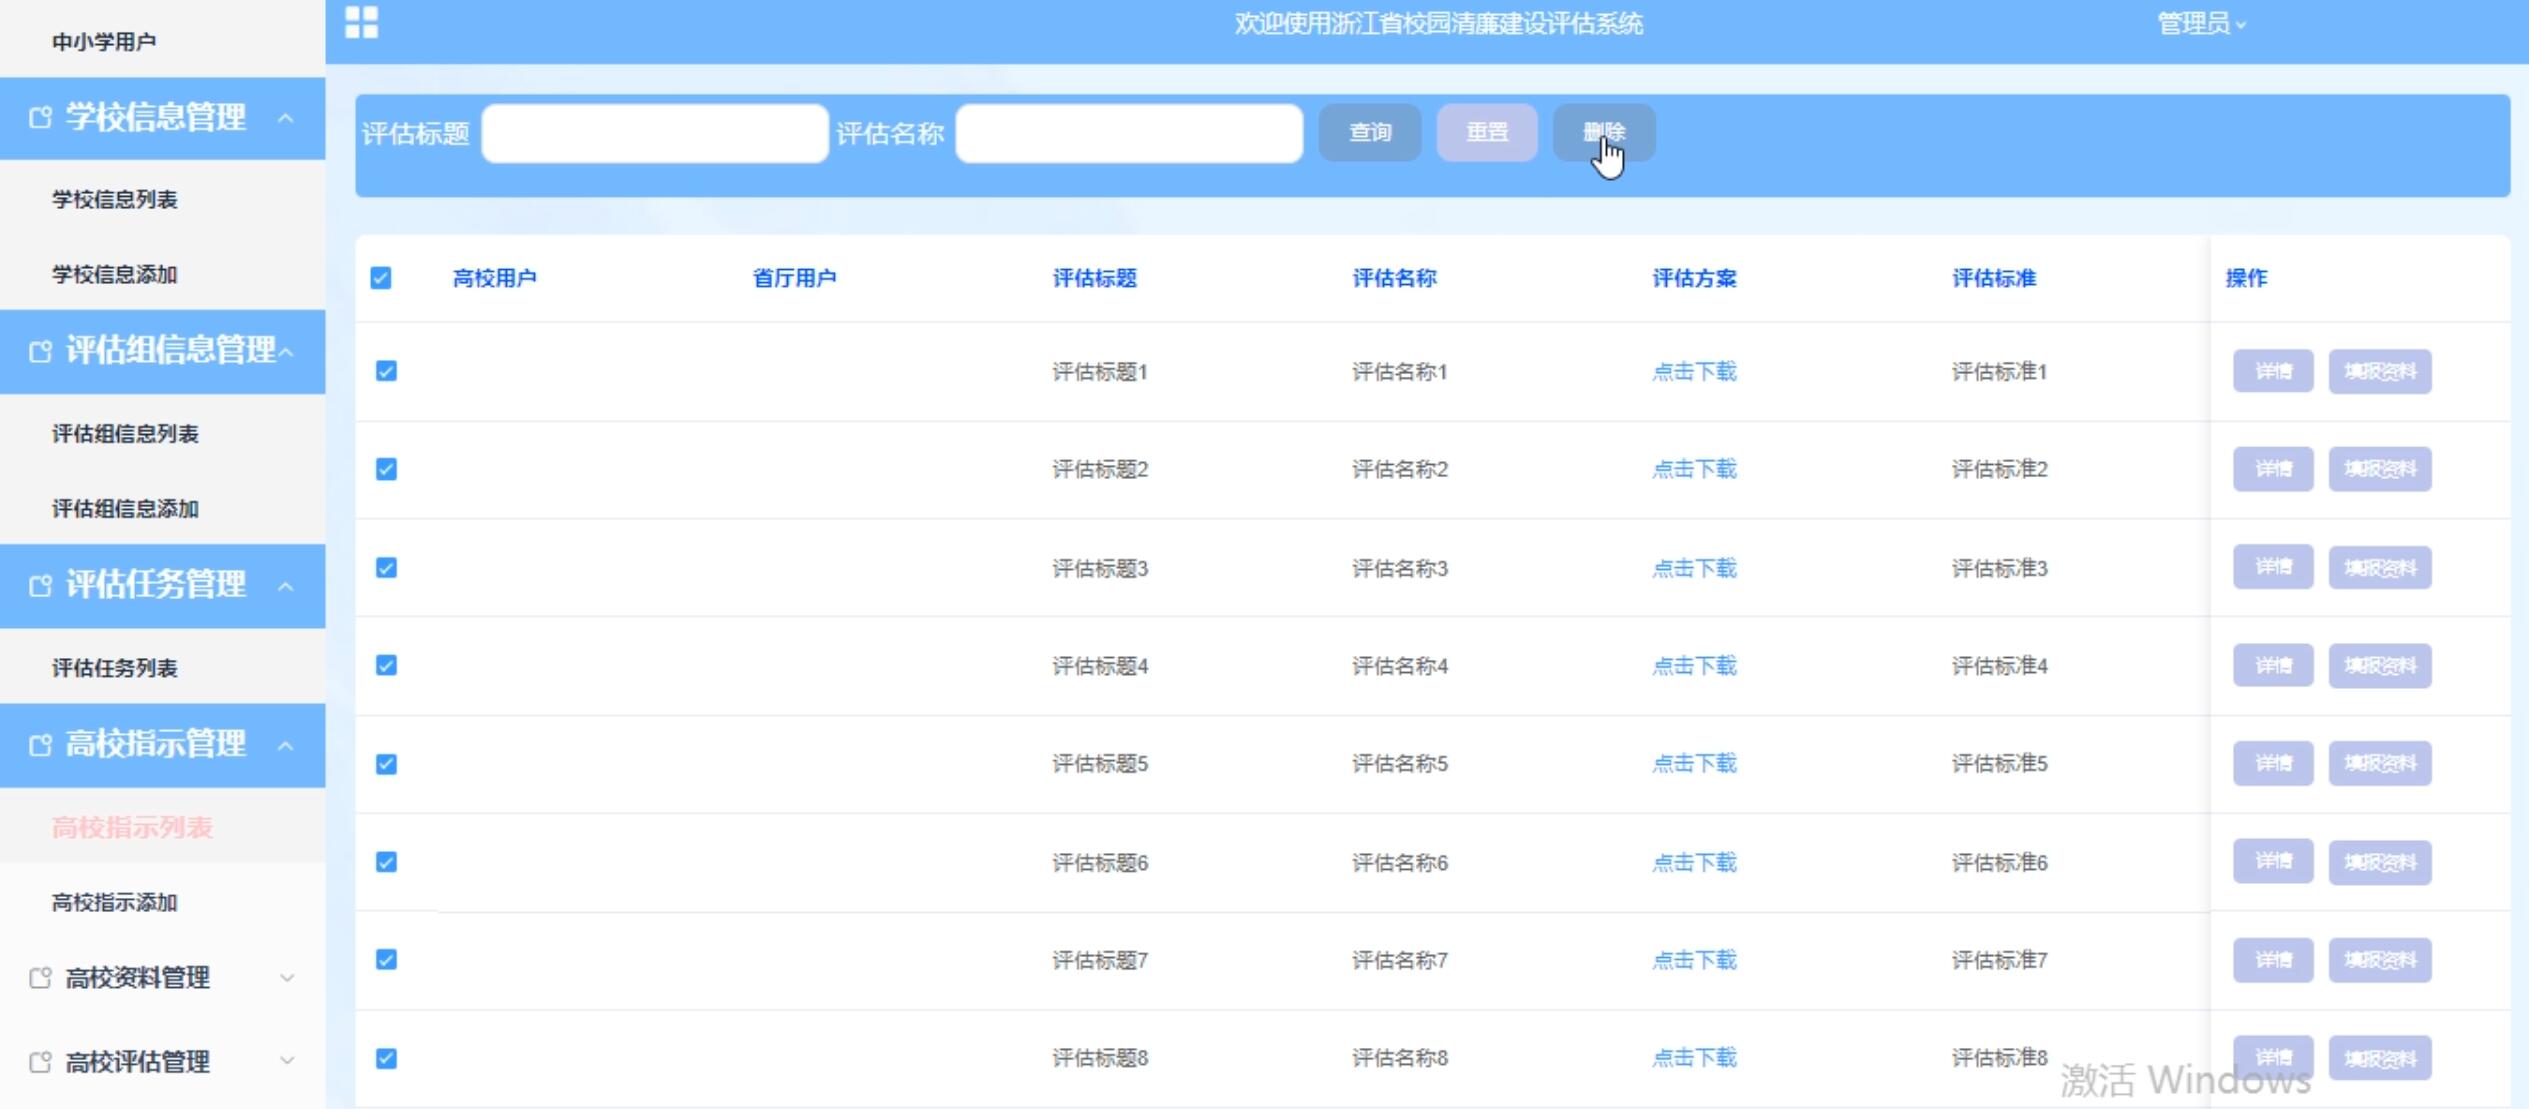Expand the 高校资料管理 submenu chevron

(287, 978)
